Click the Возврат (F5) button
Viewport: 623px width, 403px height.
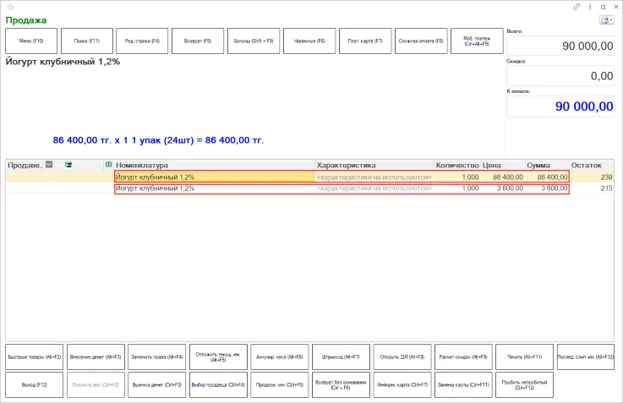coord(197,41)
